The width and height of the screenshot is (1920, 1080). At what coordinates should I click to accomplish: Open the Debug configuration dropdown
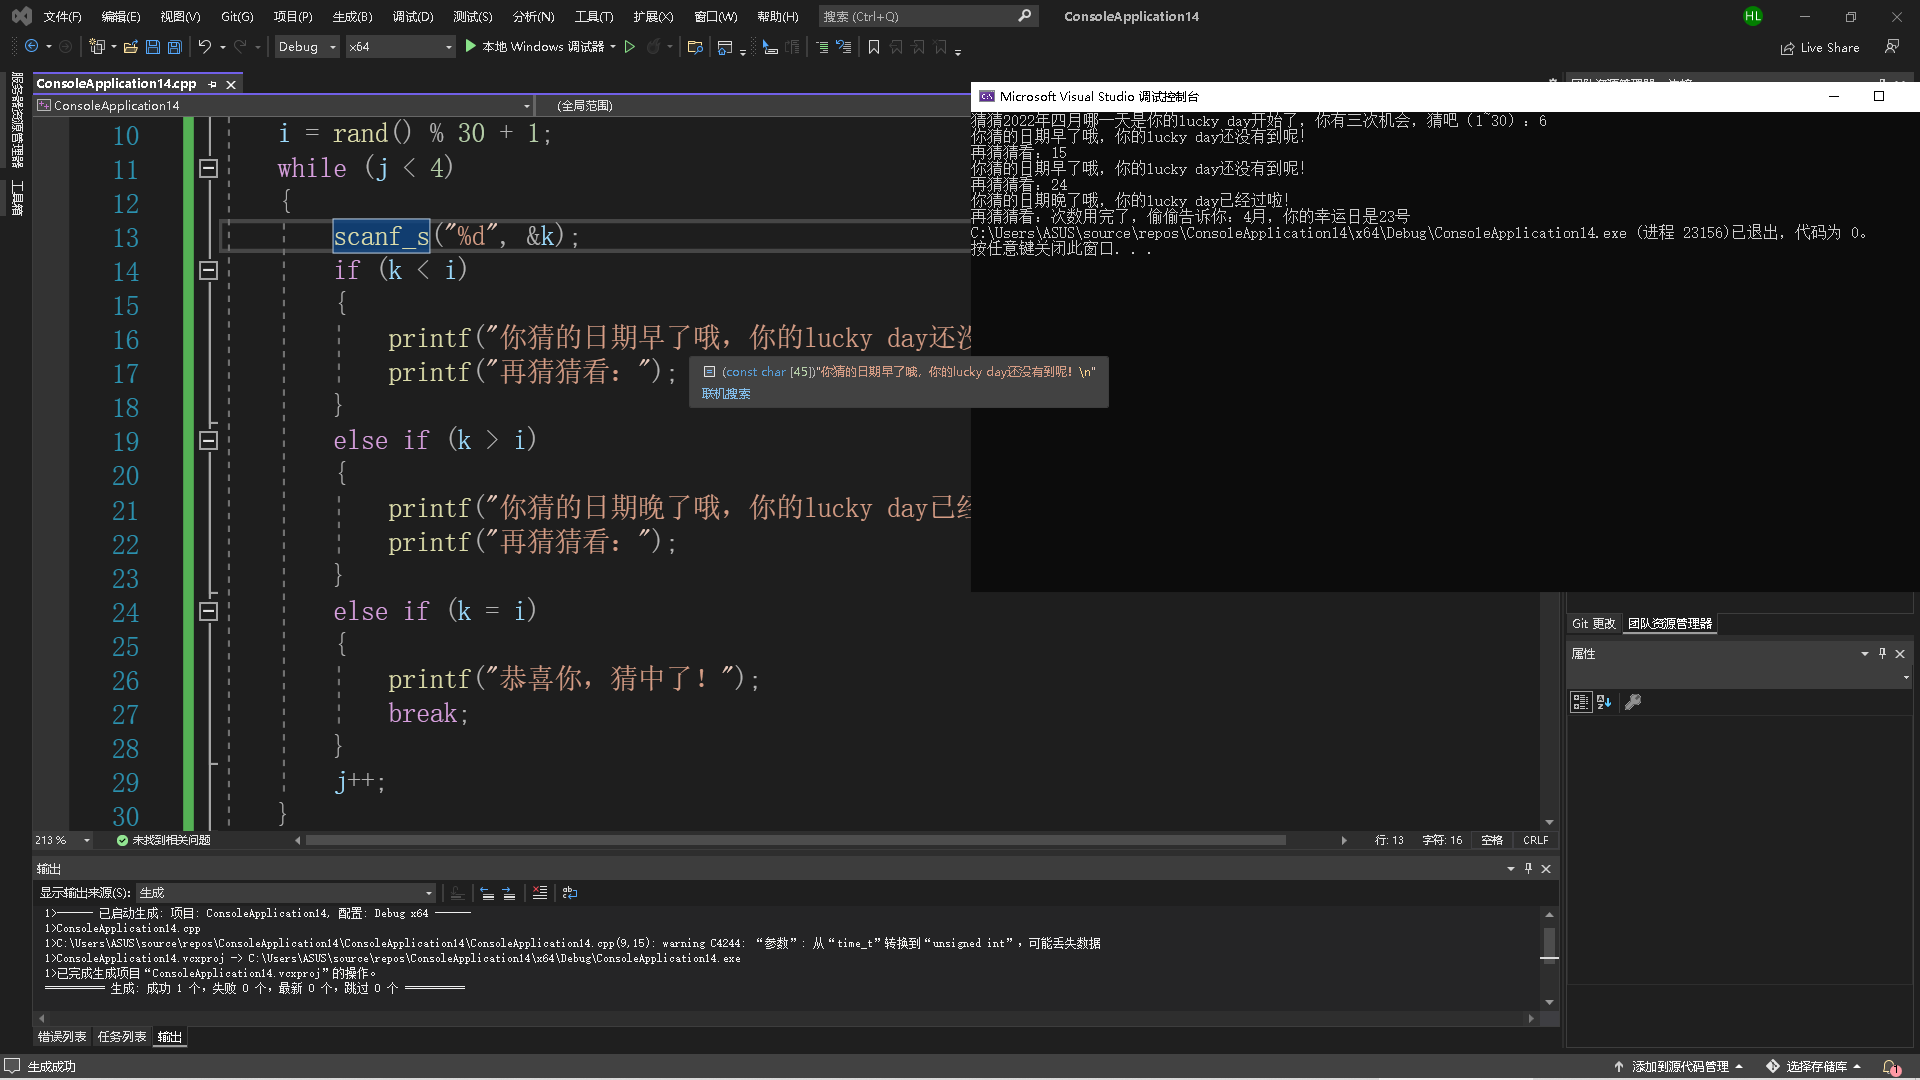point(307,47)
